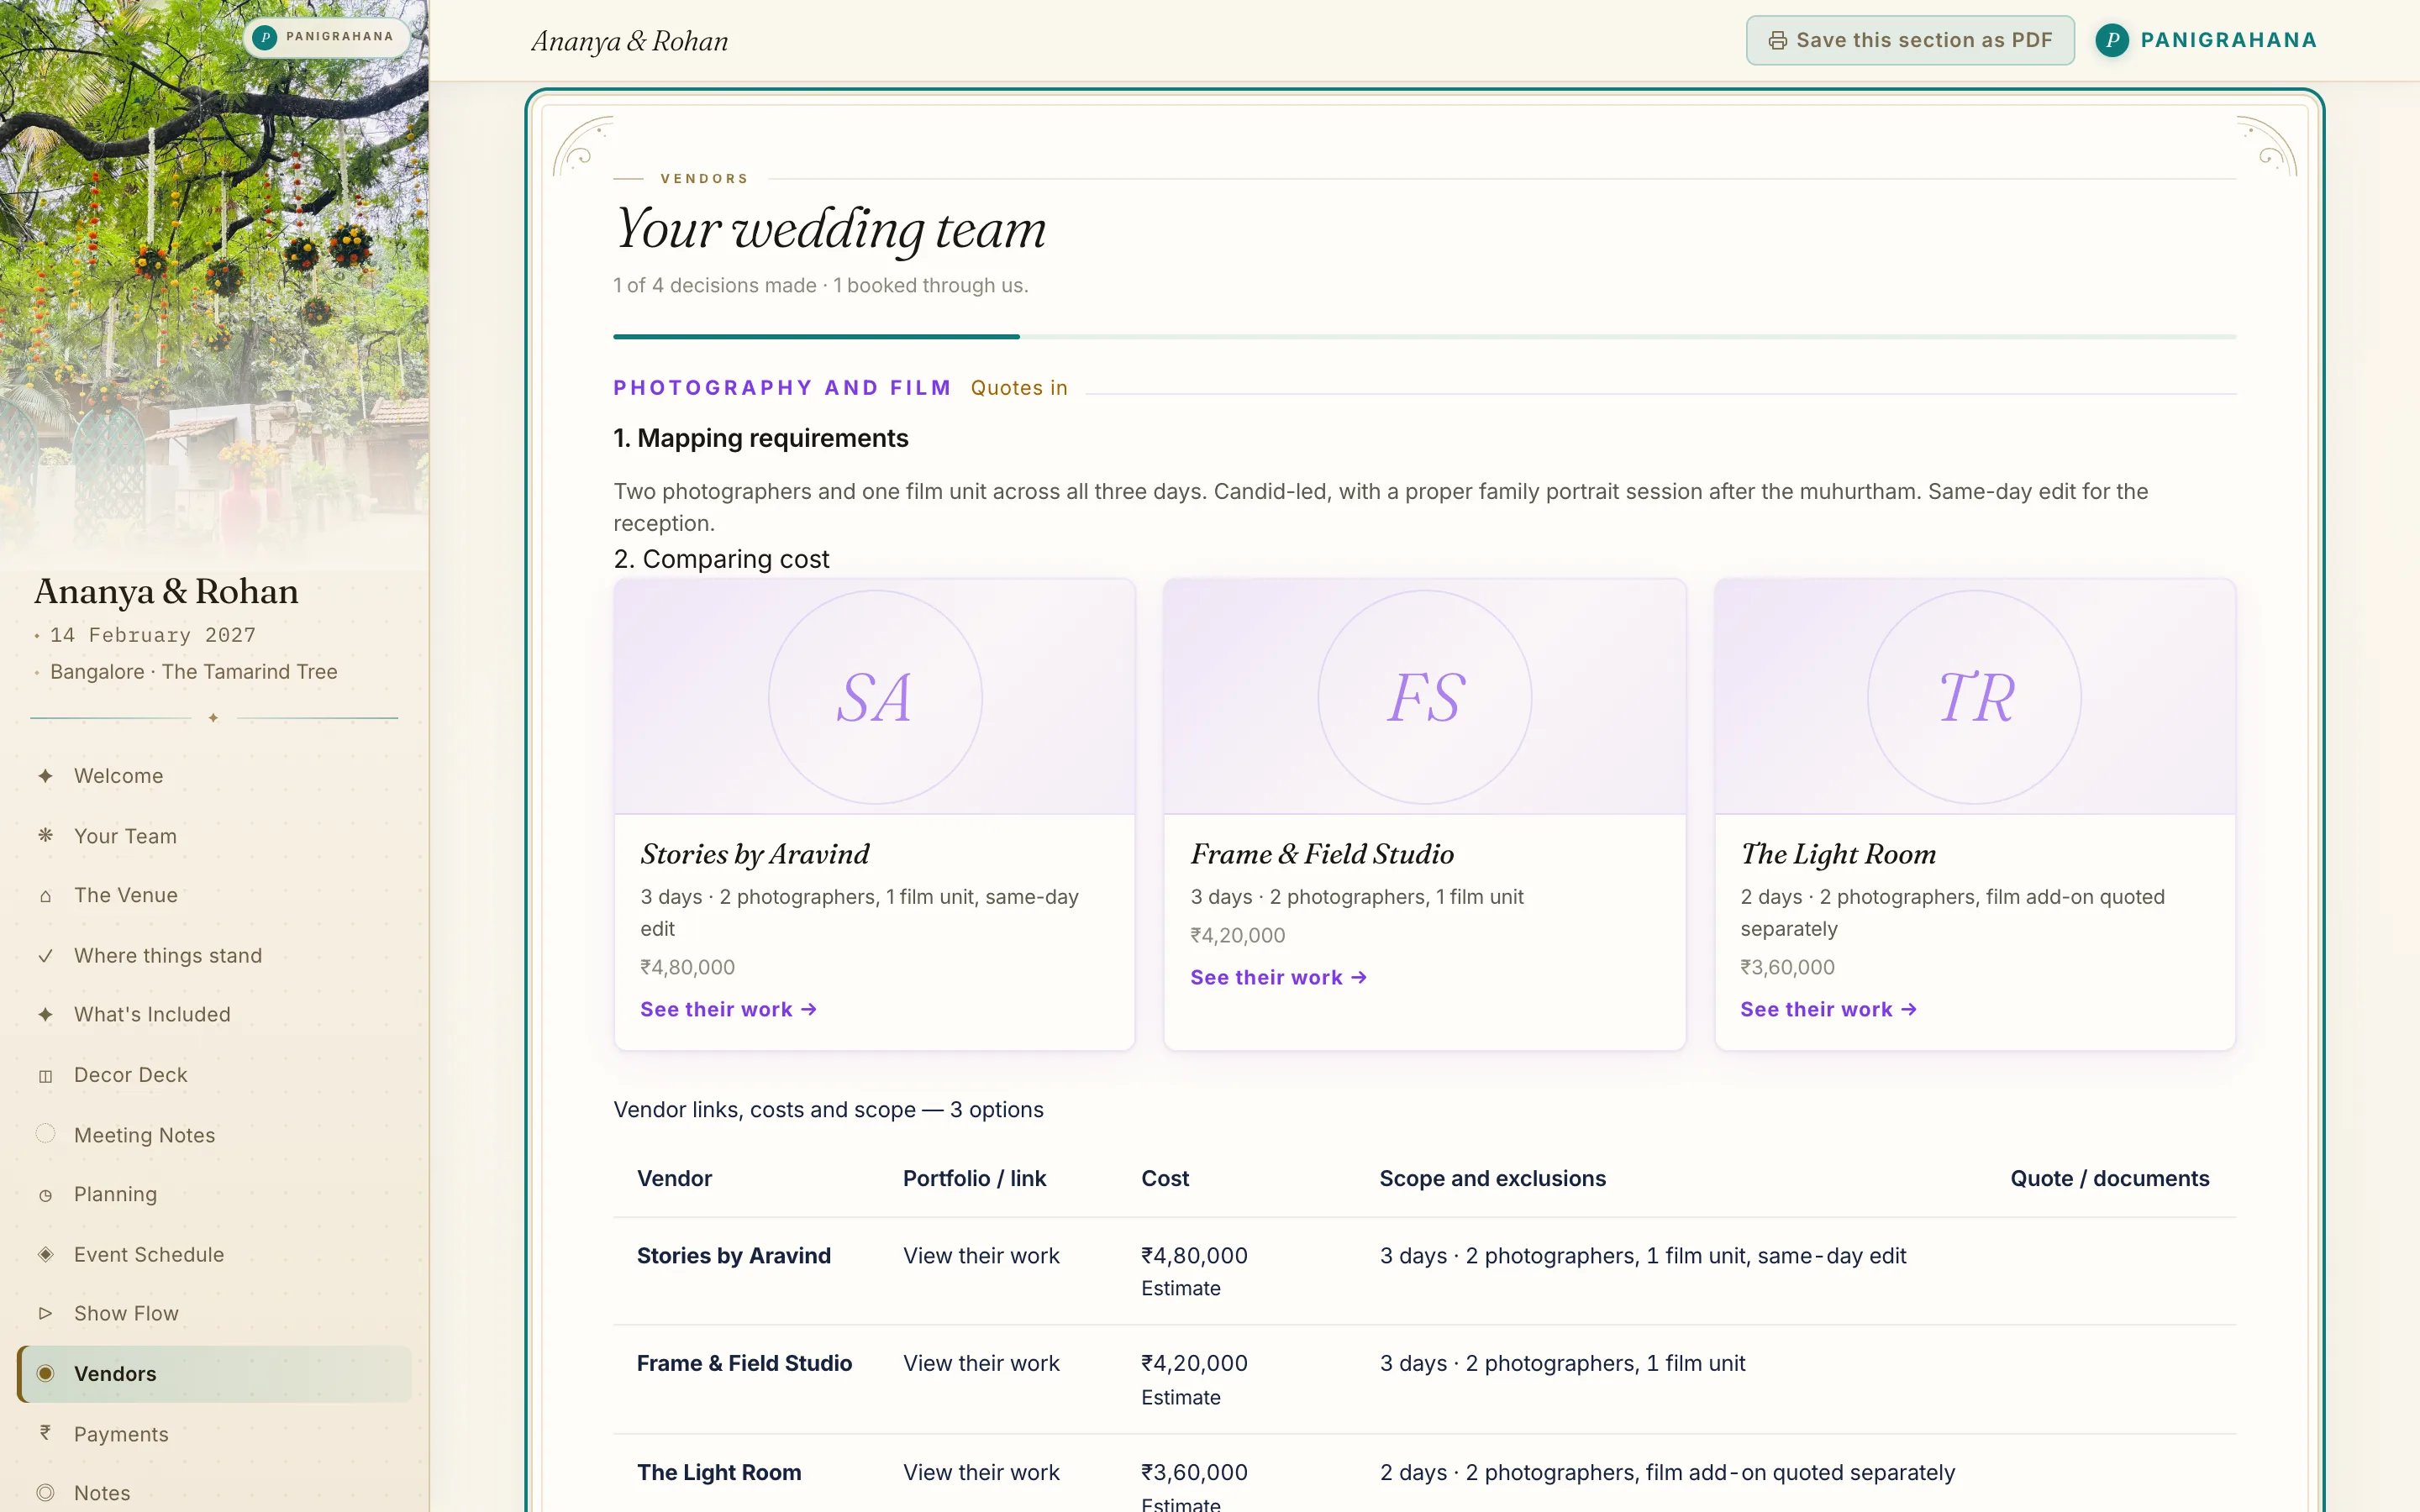Click the play triangle icon beside Show Flow
The width and height of the screenshot is (2420, 1512).
(45, 1313)
